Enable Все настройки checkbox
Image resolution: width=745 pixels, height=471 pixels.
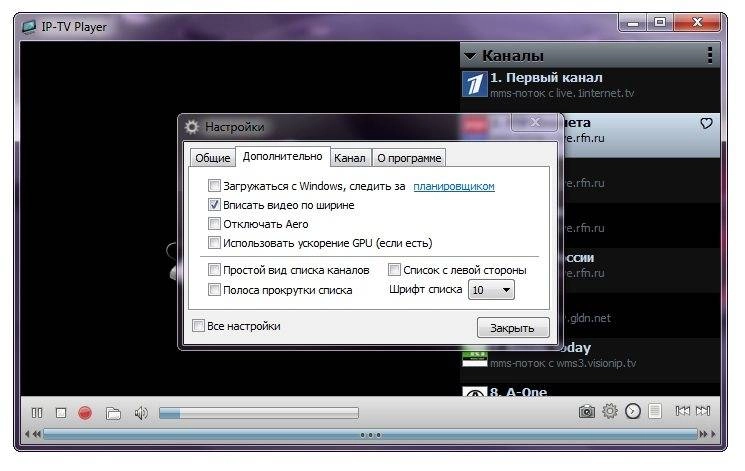(x=198, y=326)
